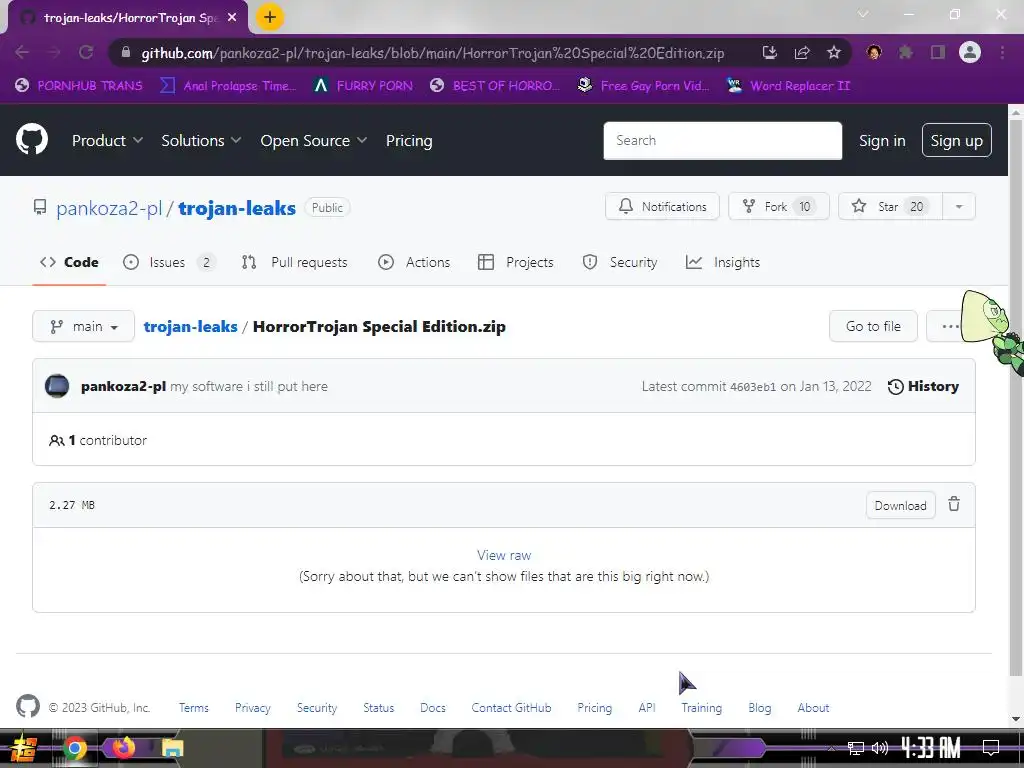1024x768 pixels.
Task: Open Firefox from the taskbar
Action: point(123,748)
